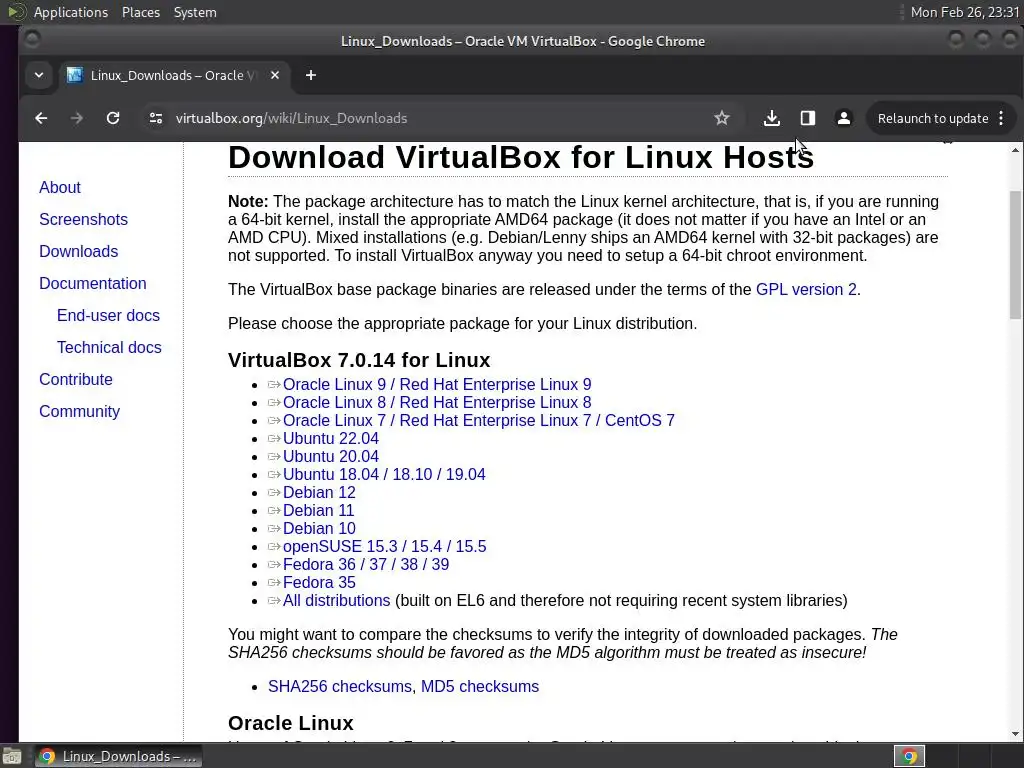Viewport: 1024px width, 768px height.
Task: Click 'Download VirtualBox for Linux Hosts' title
Action: [521, 157]
